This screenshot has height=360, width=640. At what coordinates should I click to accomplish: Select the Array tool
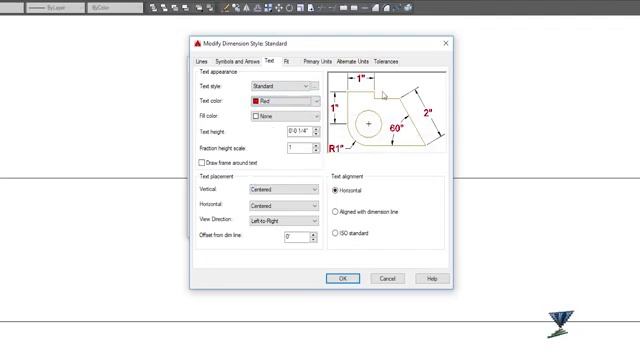tap(268, 8)
